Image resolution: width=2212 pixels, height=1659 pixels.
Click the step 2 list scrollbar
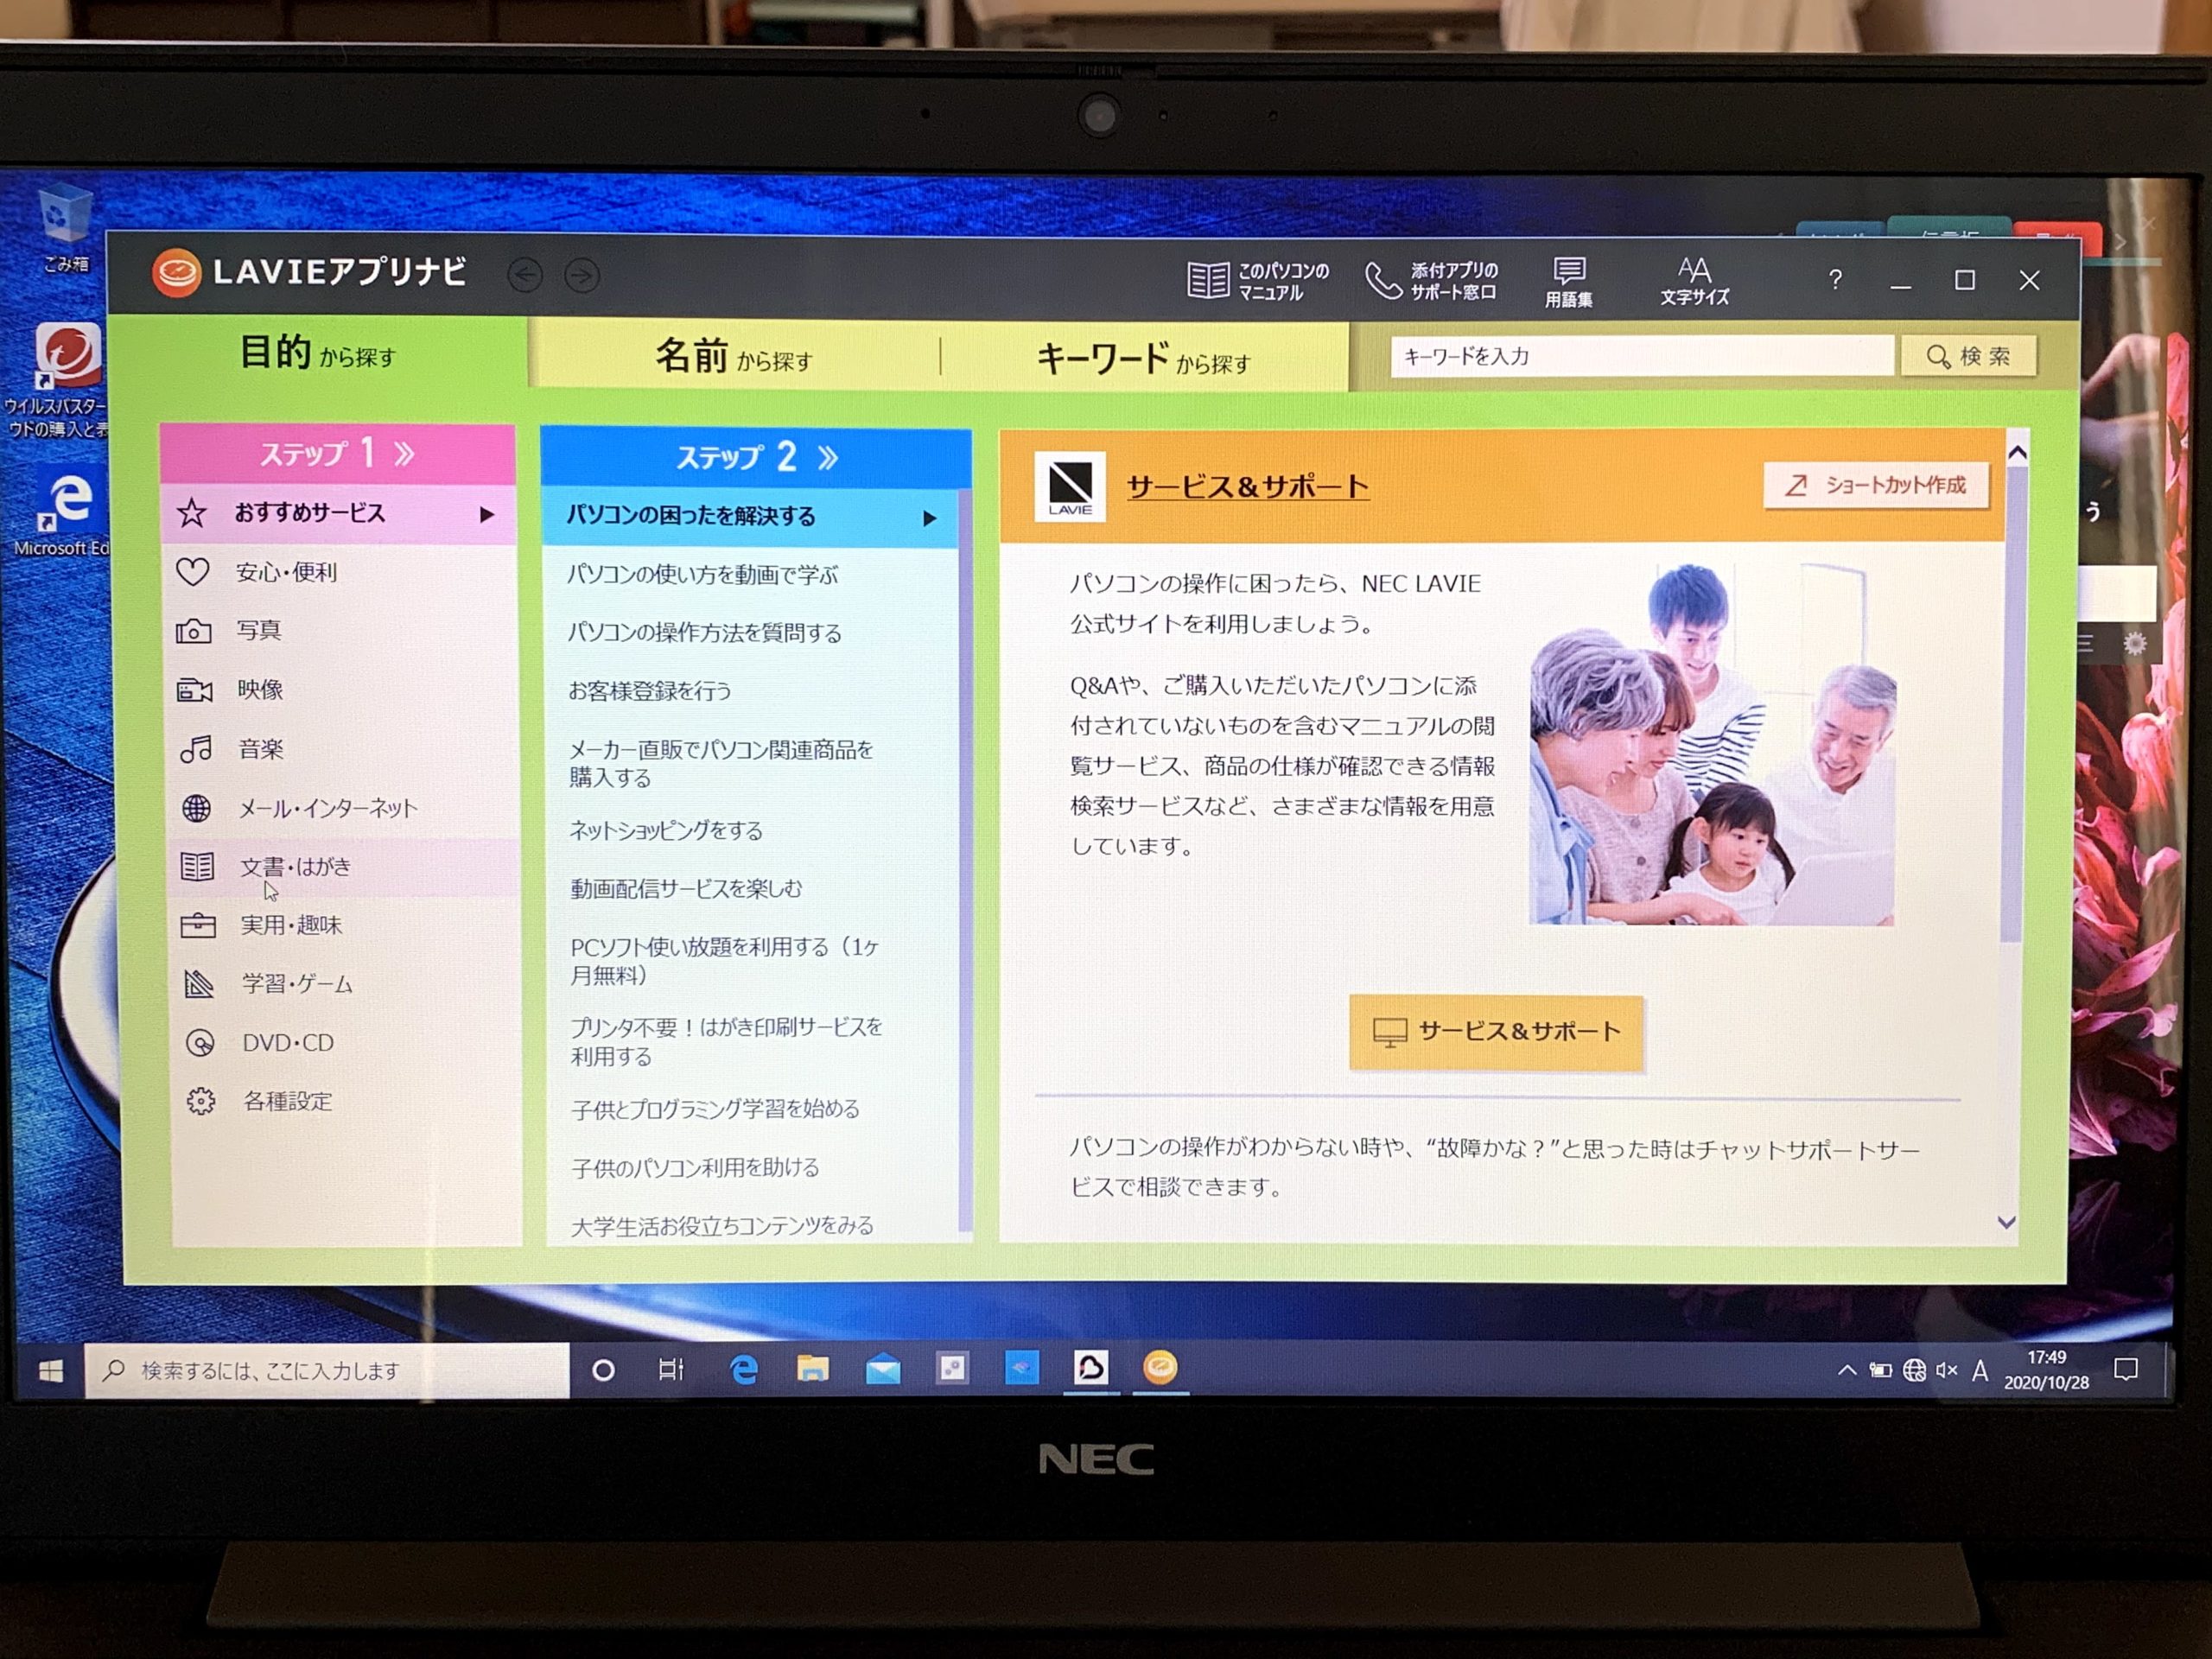click(x=965, y=860)
